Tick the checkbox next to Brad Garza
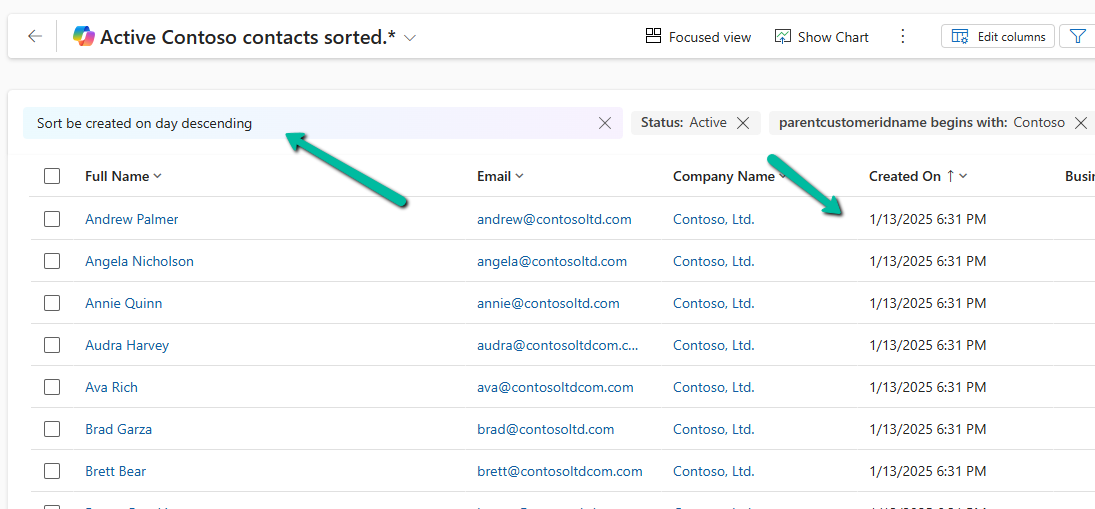 click(52, 429)
